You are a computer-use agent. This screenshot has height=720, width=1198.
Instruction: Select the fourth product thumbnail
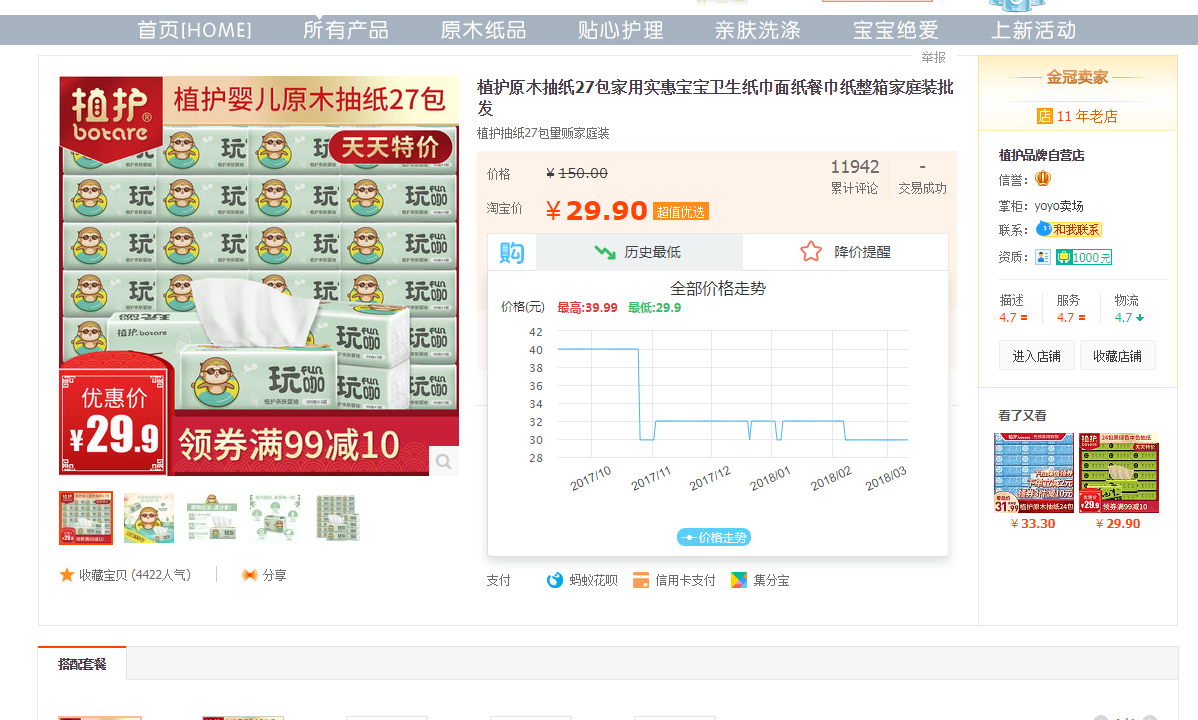pos(274,518)
